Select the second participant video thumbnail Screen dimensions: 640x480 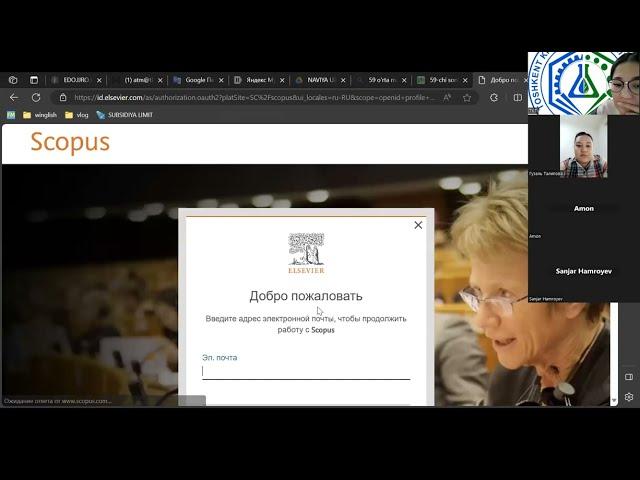[x=584, y=146]
